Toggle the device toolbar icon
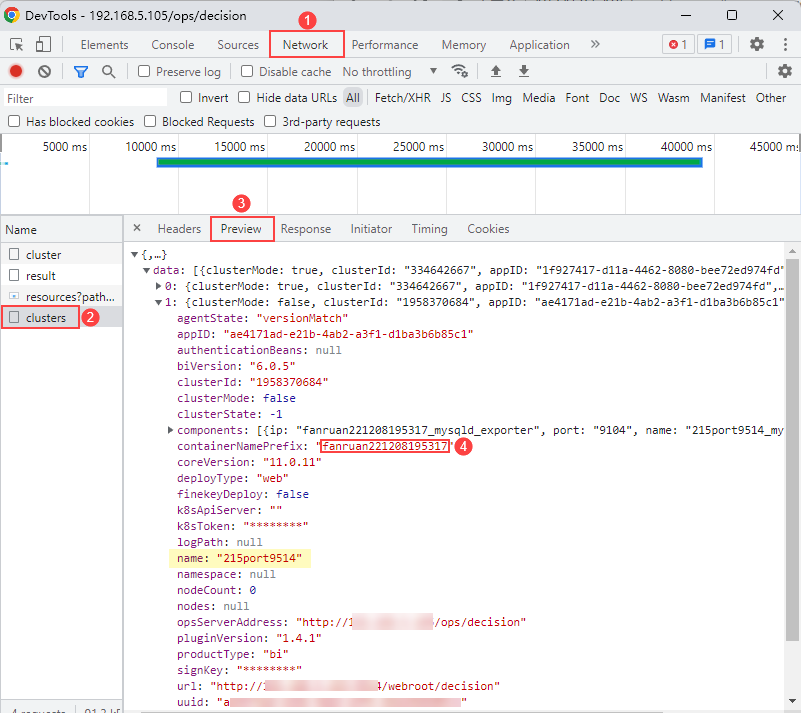 [43, 45]
